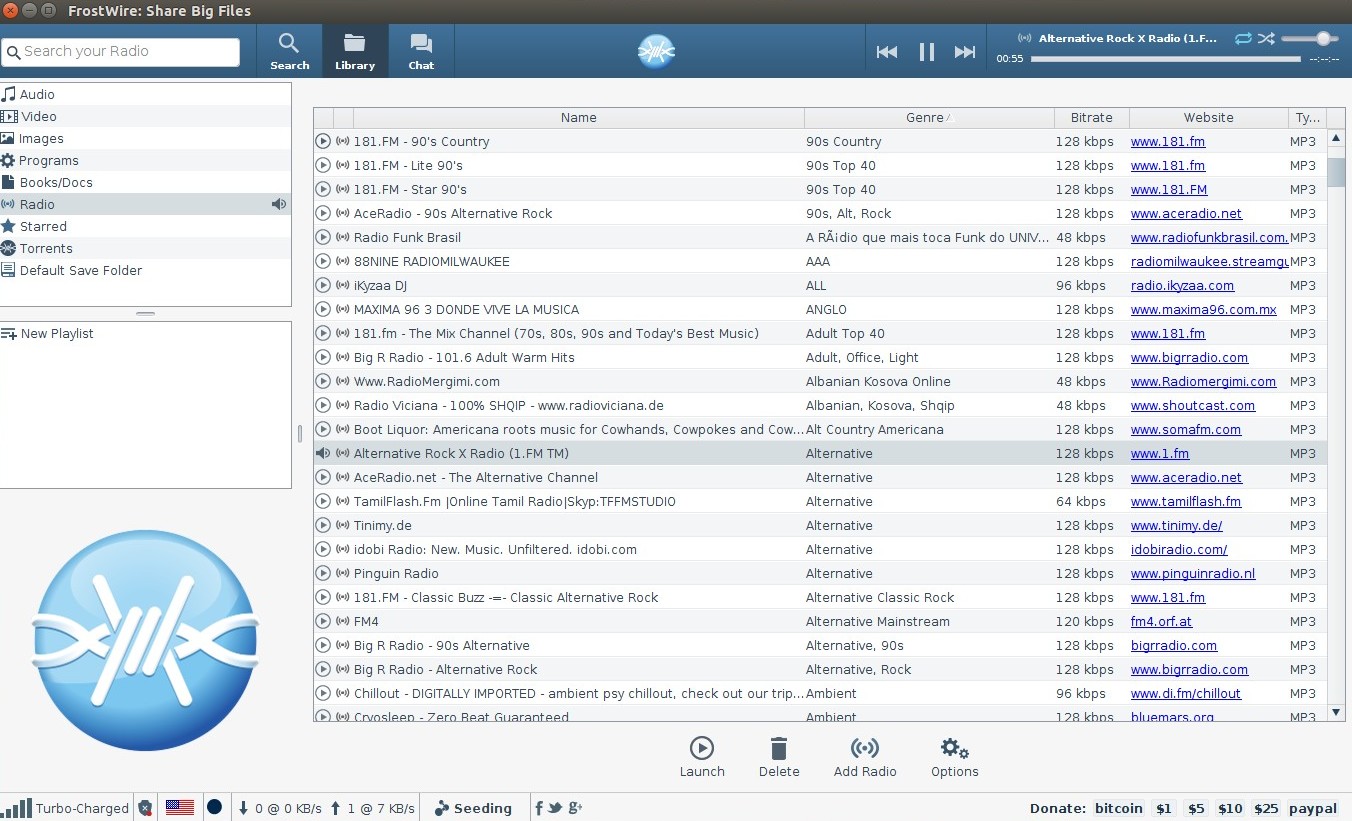Click the FrostWire logo in the top bar

656,51
